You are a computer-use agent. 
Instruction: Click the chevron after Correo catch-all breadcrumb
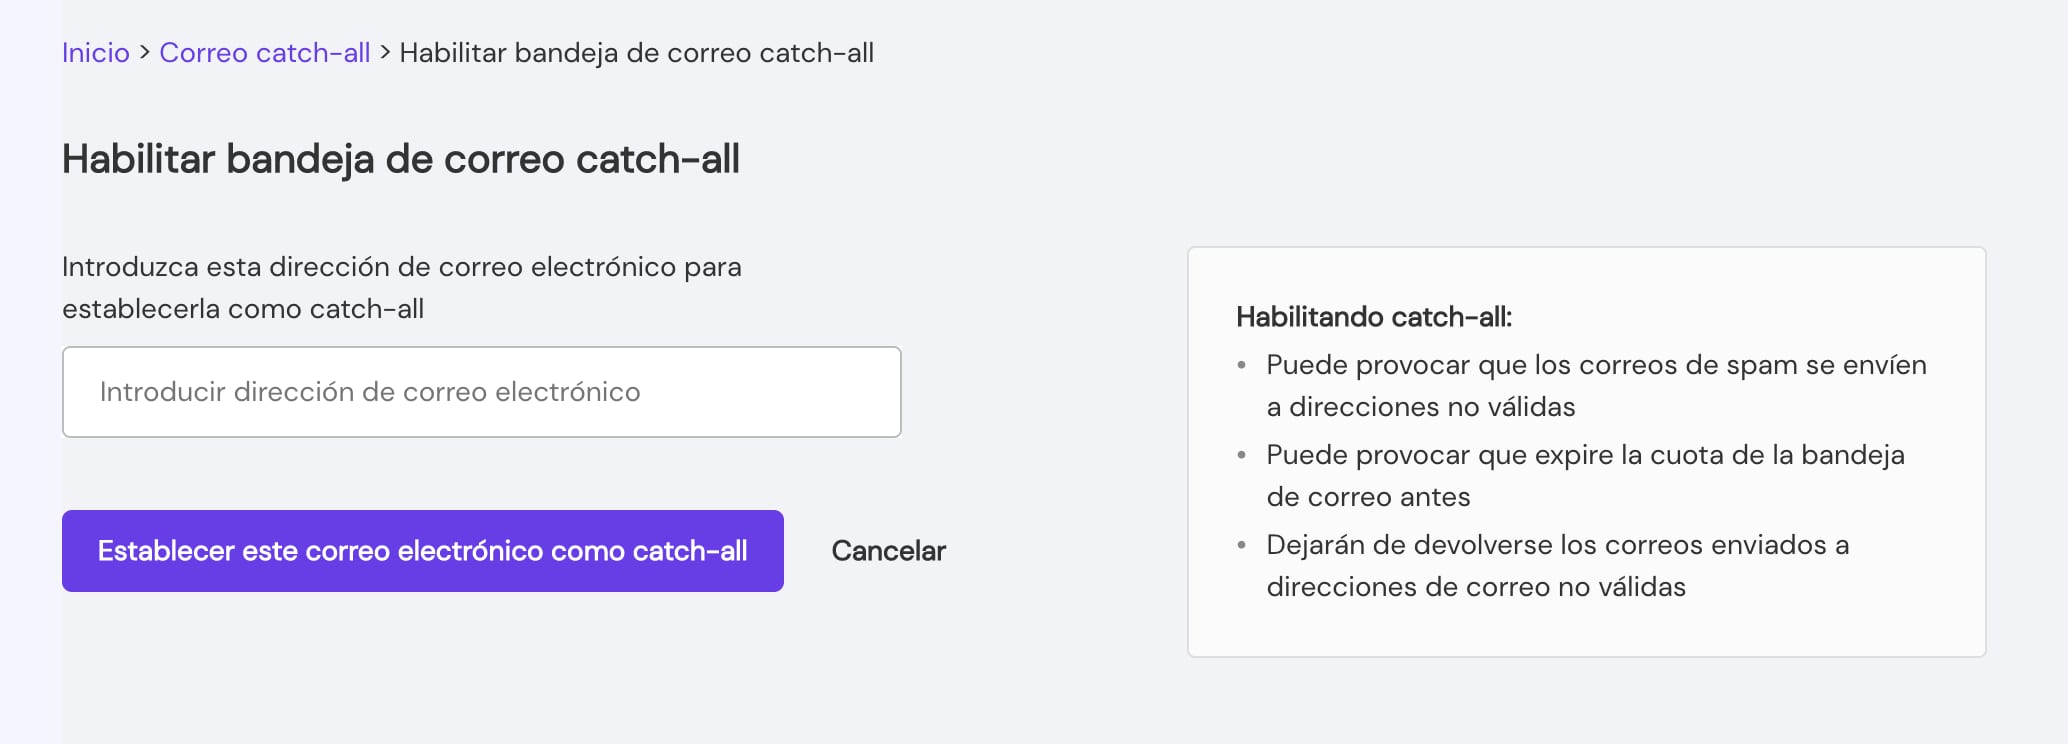[x=385, y=53]
